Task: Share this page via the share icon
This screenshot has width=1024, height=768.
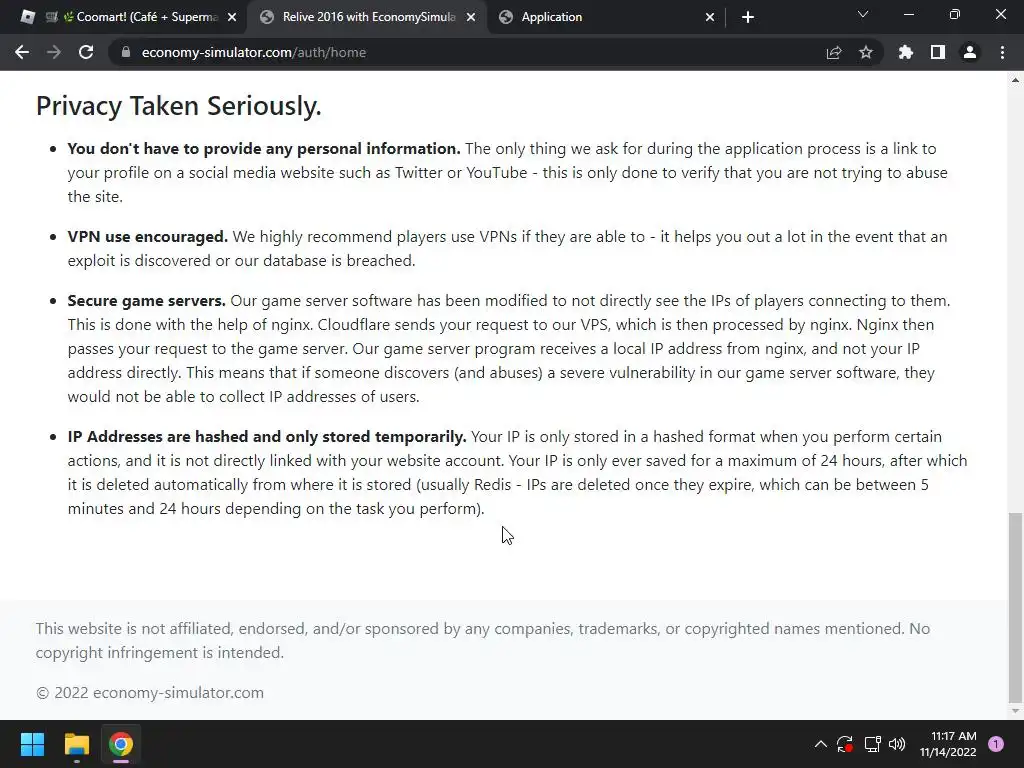Action: [x=834, y=52]
